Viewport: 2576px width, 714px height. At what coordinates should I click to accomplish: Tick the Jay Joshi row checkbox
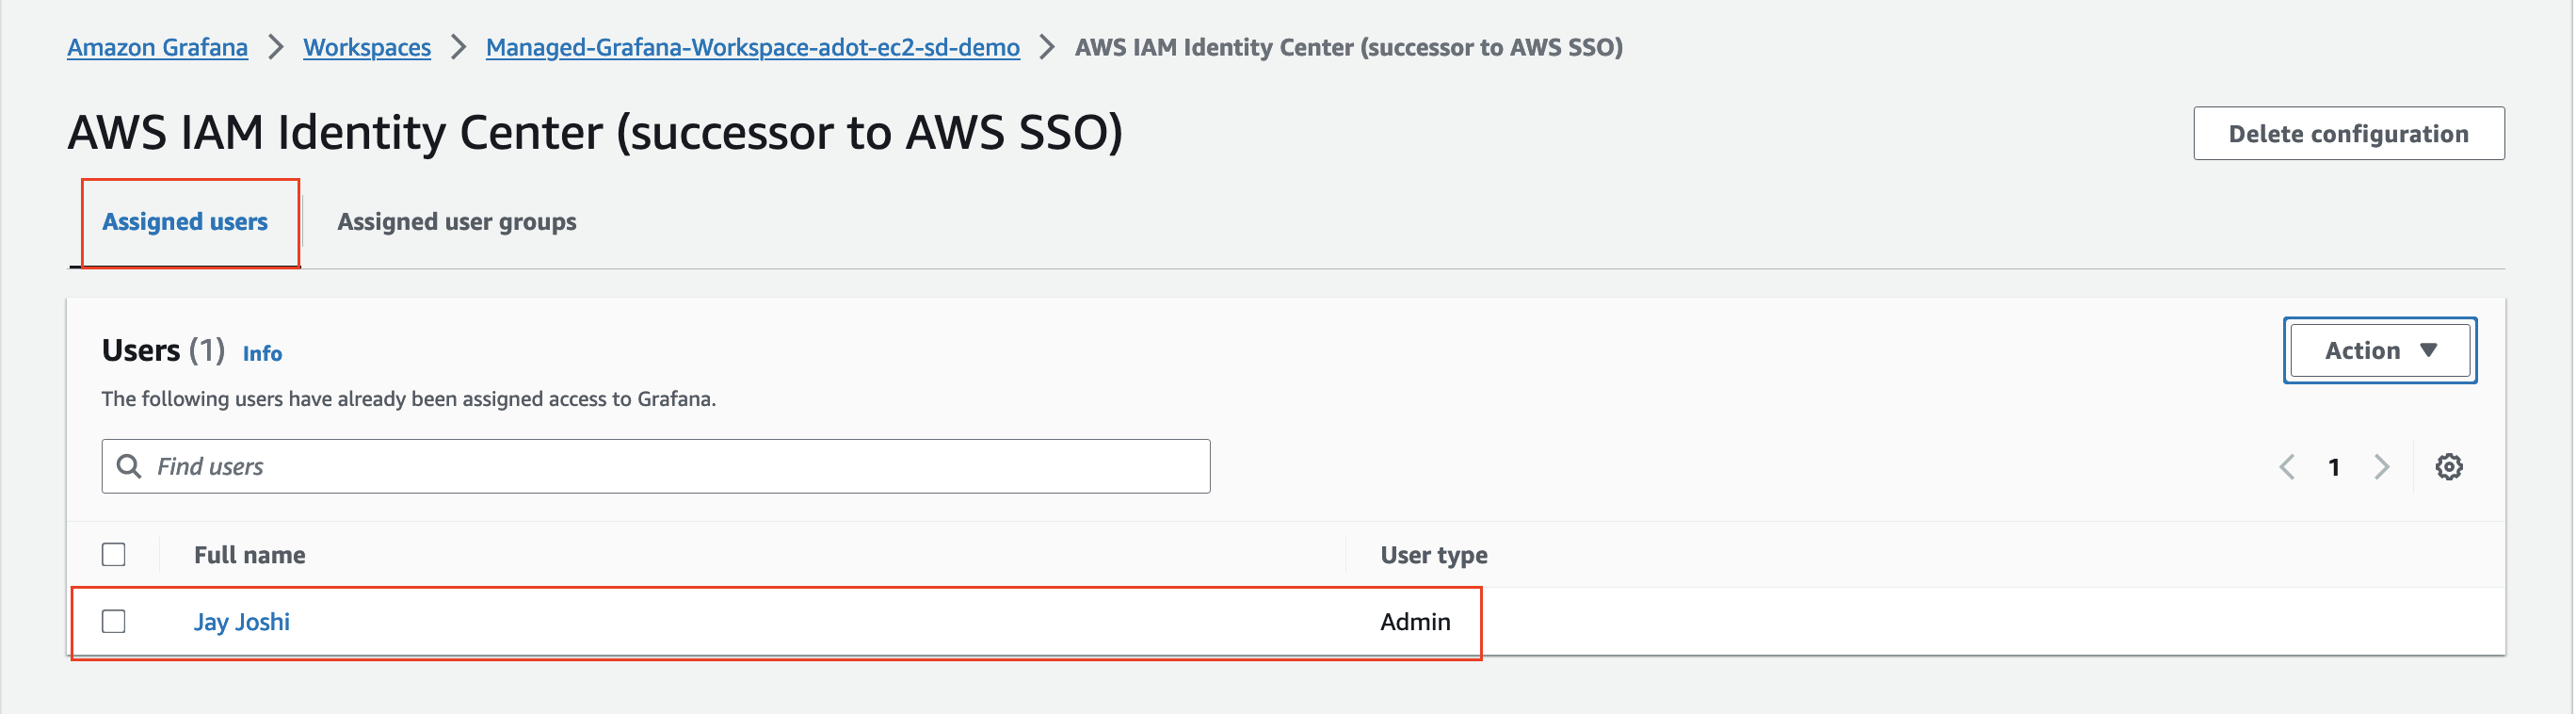[x=114, y=622]
